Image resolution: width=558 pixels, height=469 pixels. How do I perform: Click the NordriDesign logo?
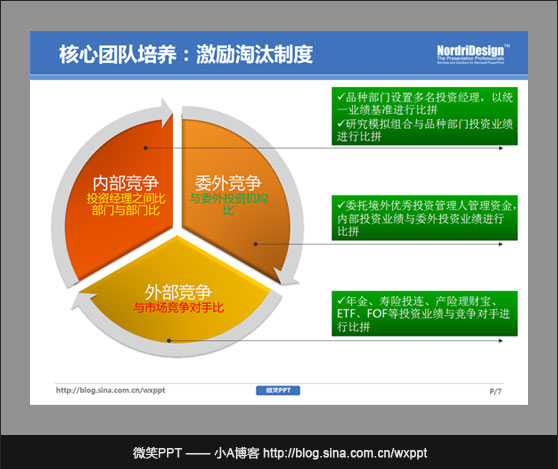tap(472, 54)
